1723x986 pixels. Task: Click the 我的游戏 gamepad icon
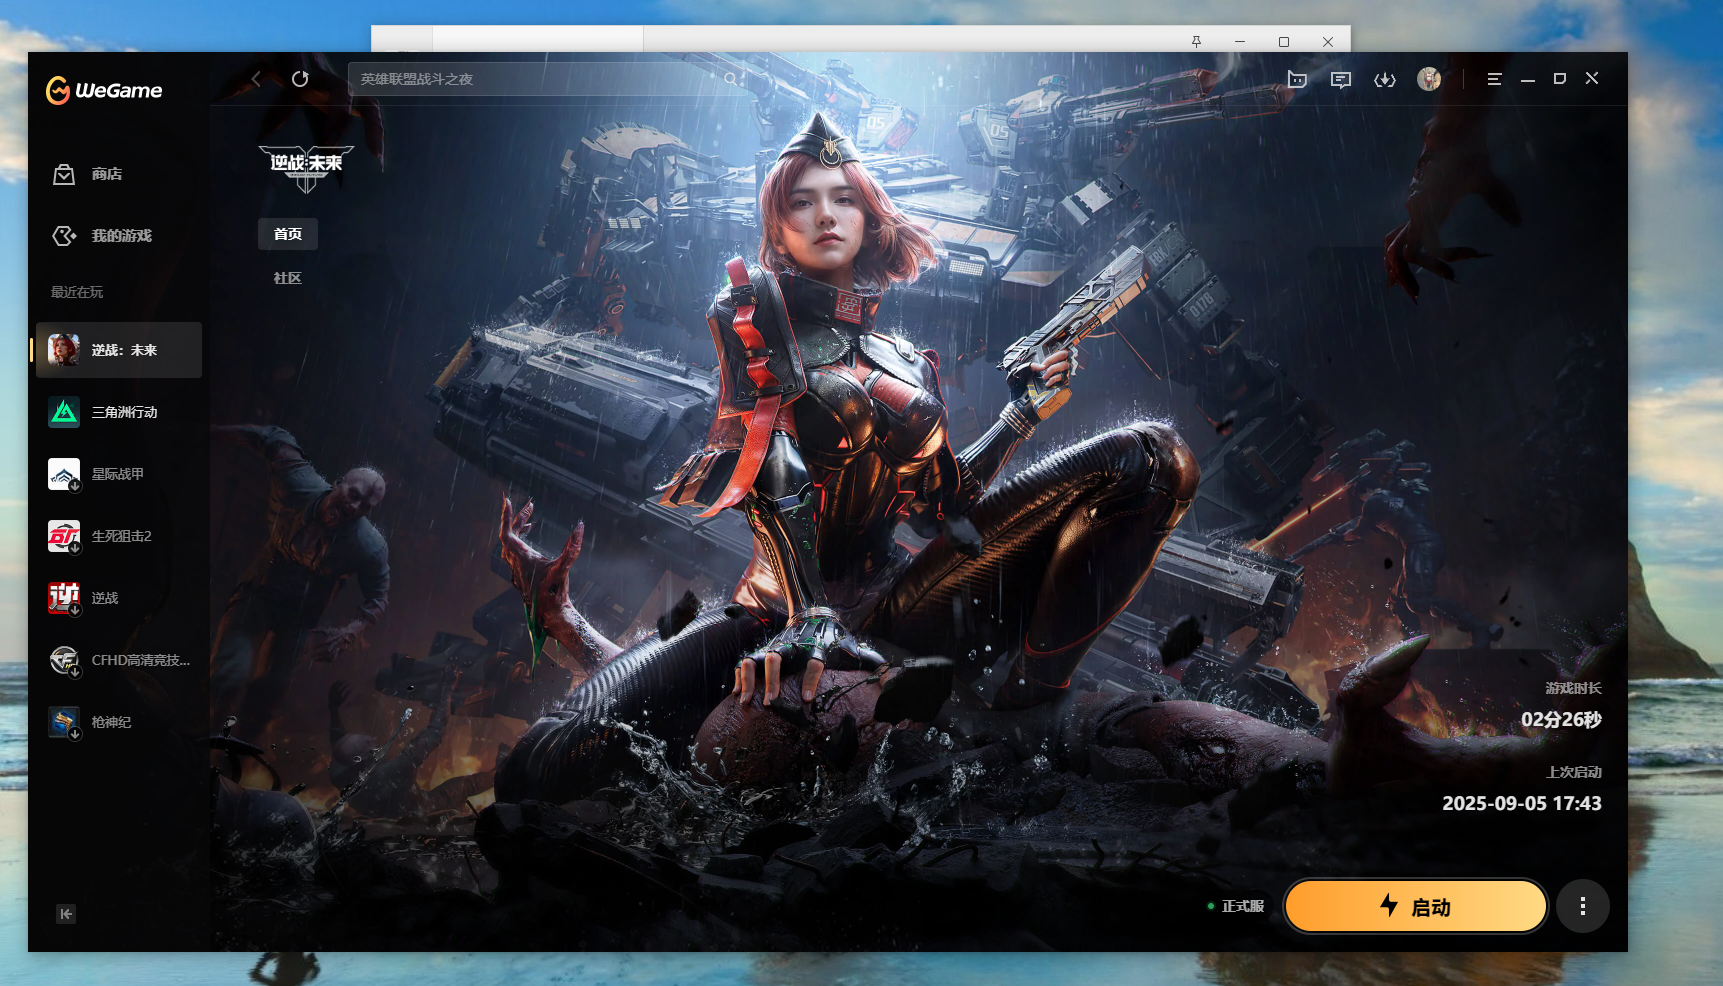[64, 236]
